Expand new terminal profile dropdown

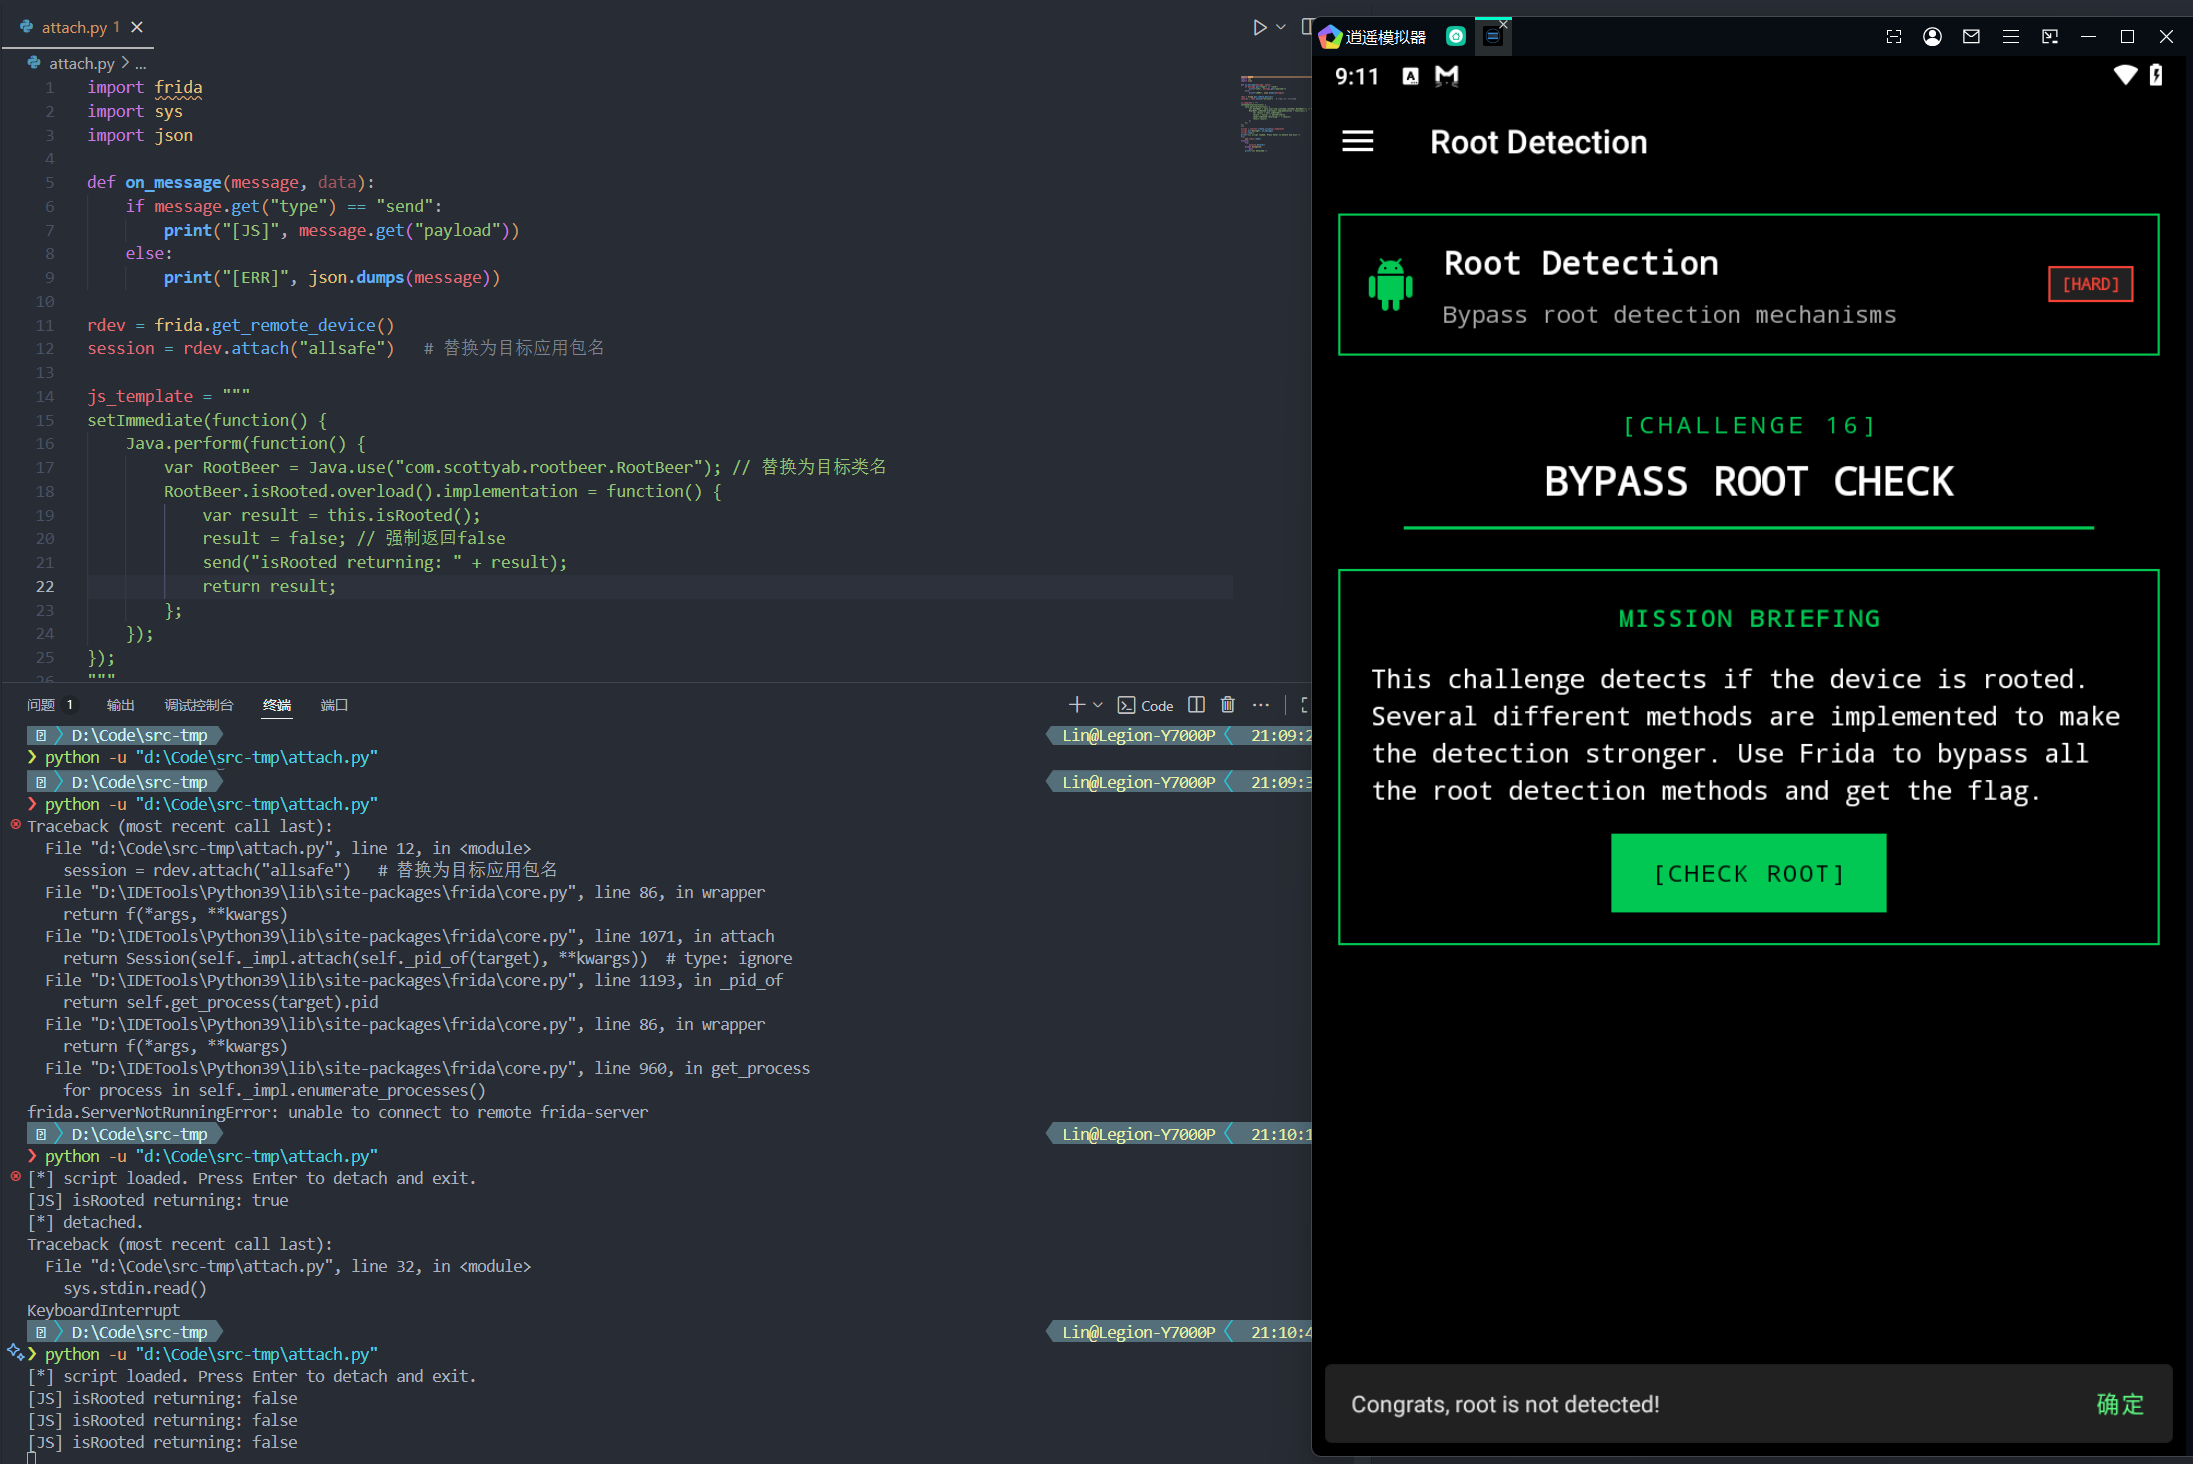point(1098,705)
